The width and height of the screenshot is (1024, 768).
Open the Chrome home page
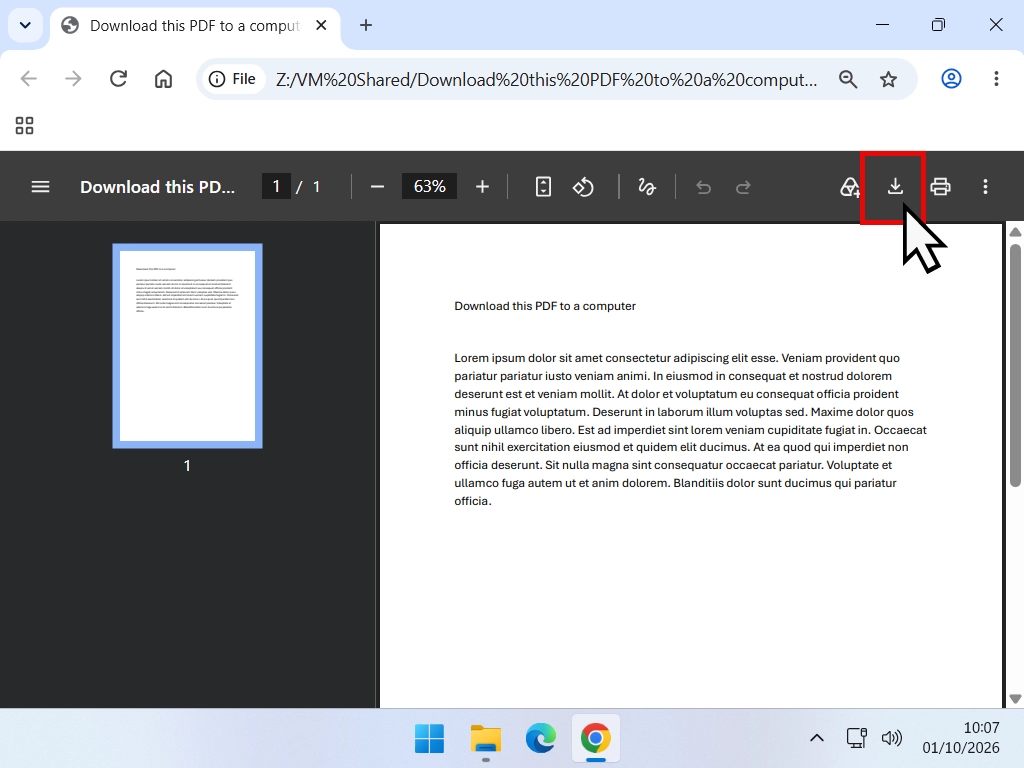click(163, 79)
